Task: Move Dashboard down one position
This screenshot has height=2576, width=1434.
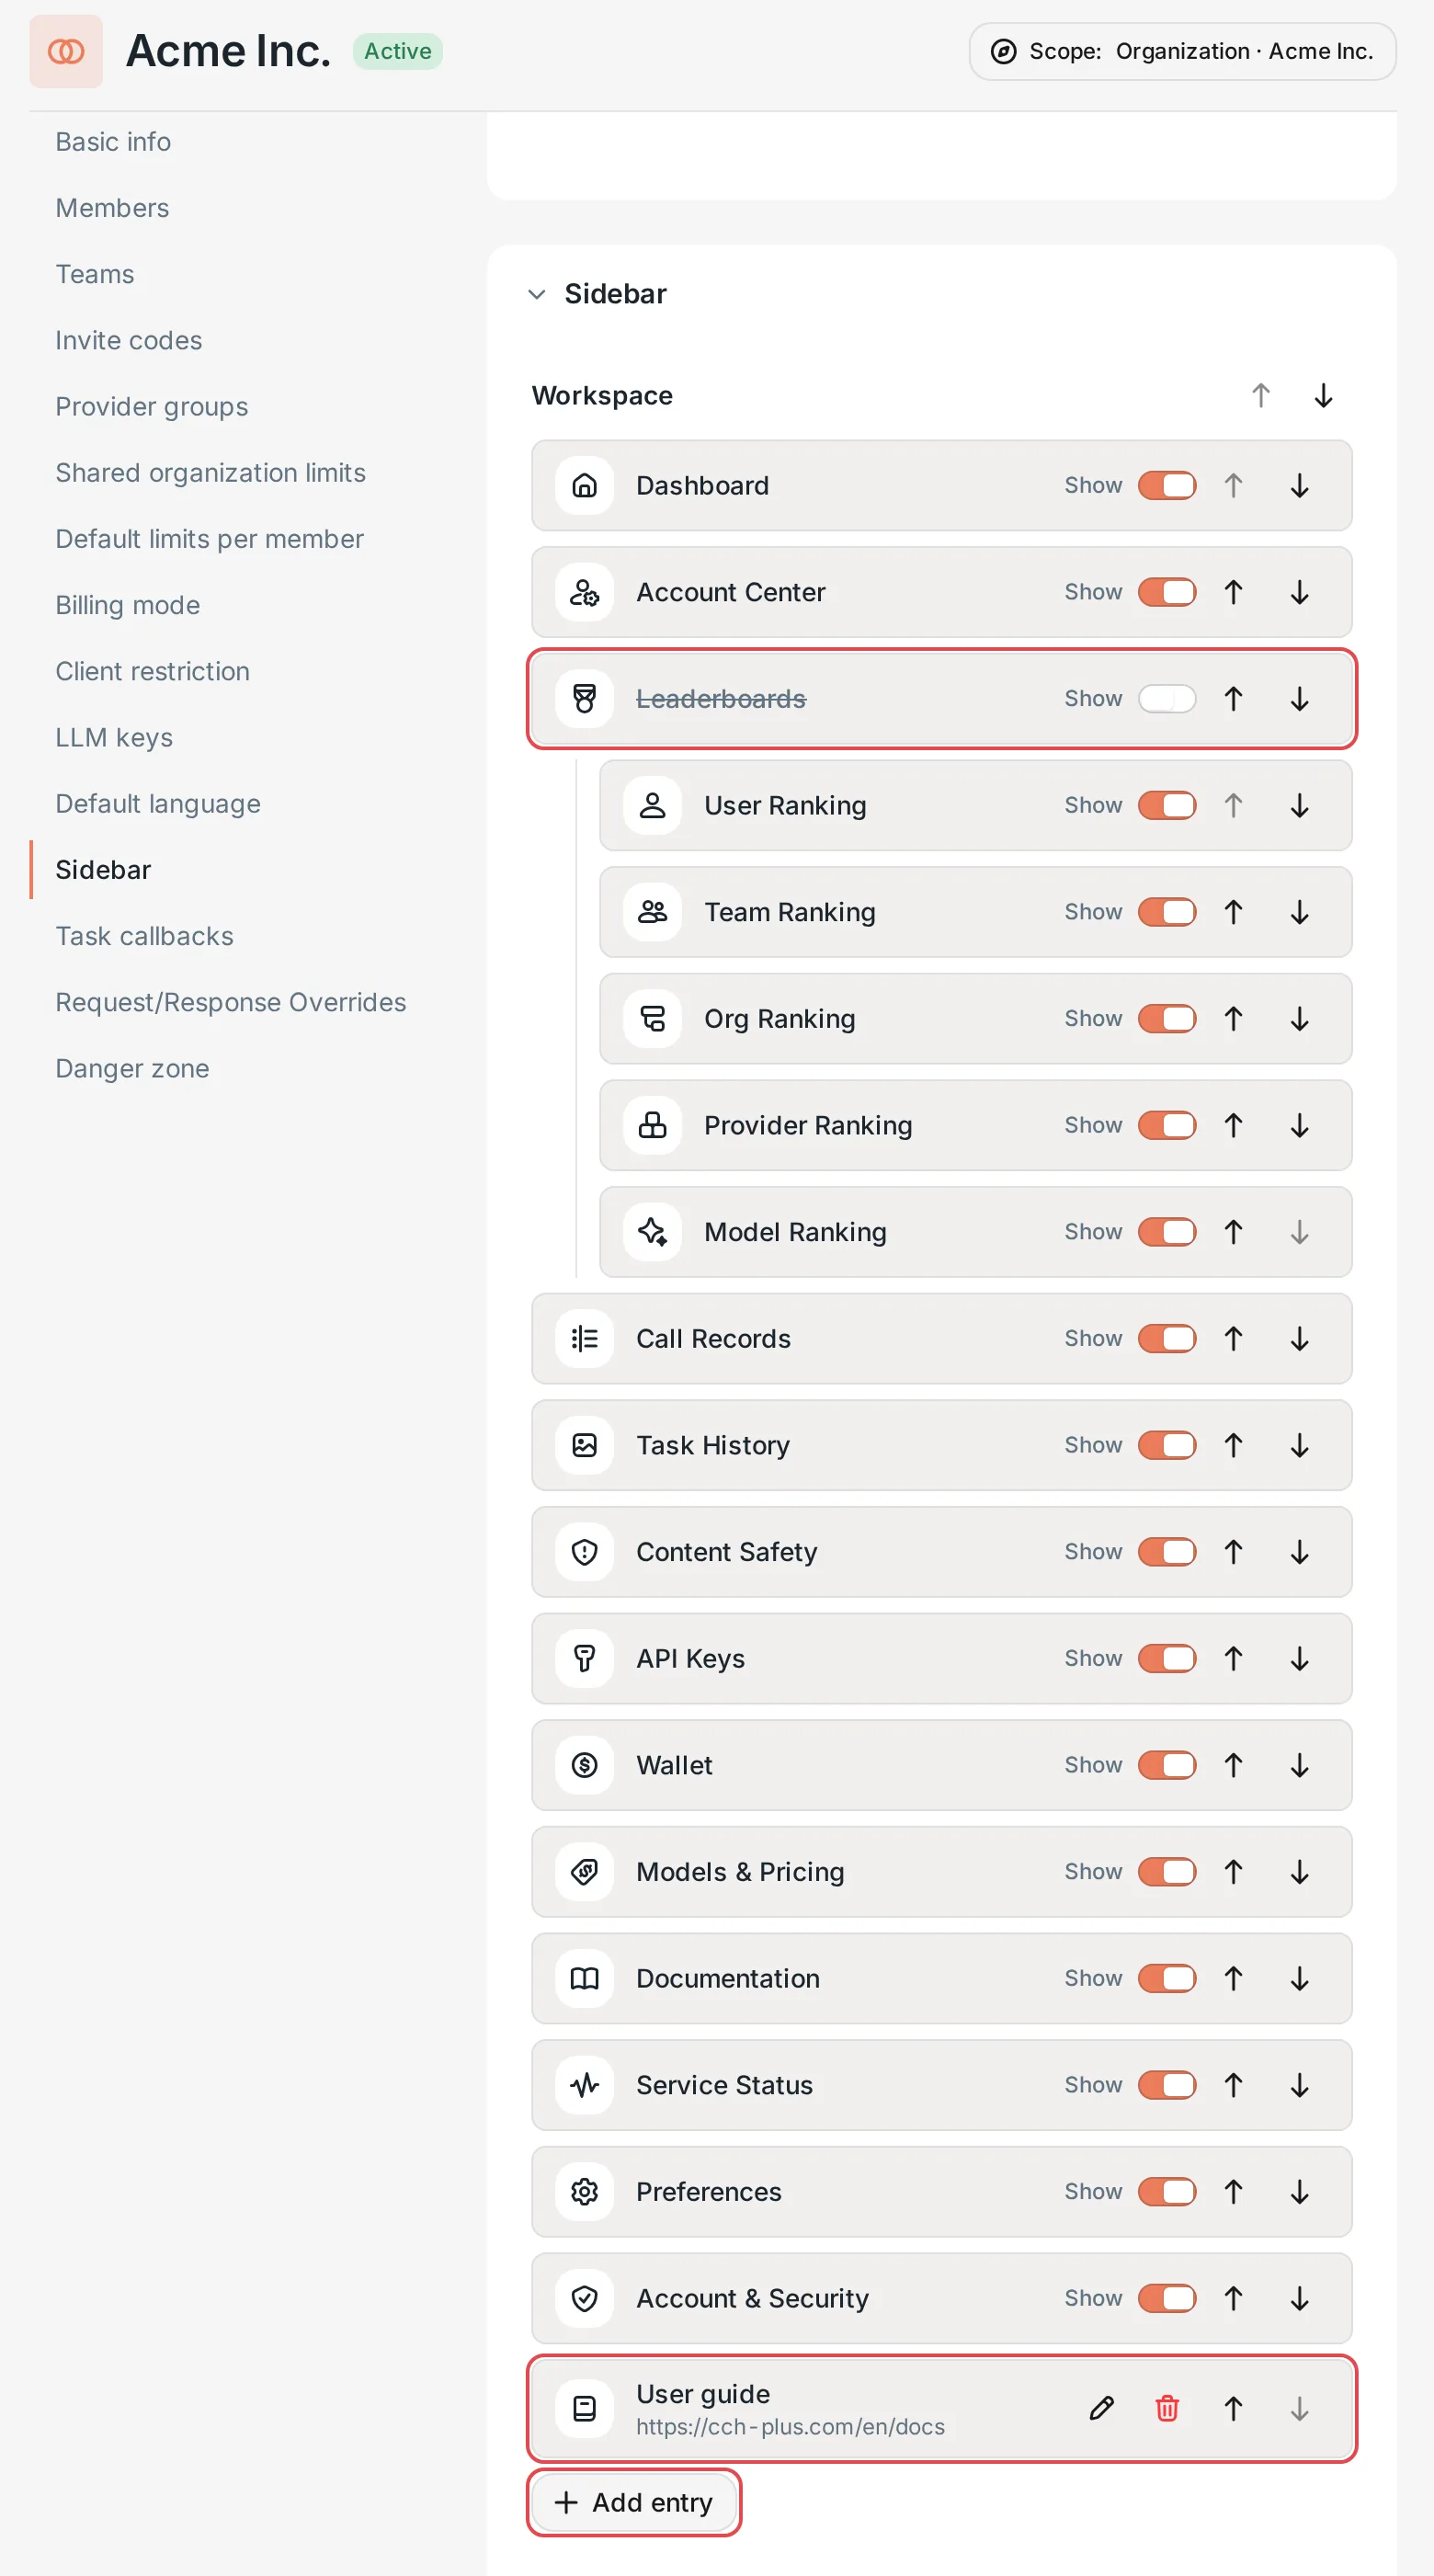Action: [1299, 485]
